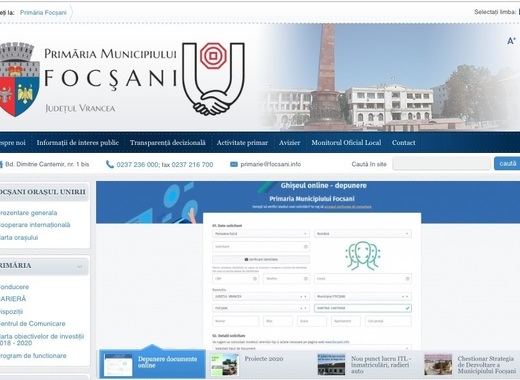Open Transparență decizională menu
The width and height of the screenshot is (520, 380).
(x=168, y=143)
